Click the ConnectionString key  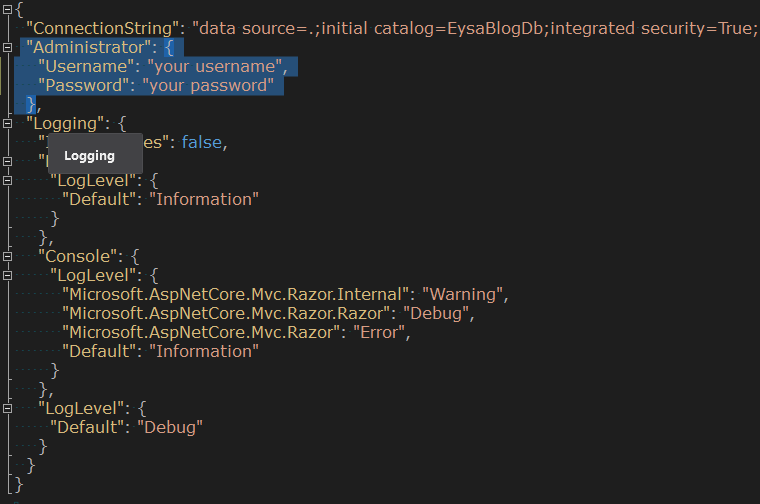click(88, 29)
